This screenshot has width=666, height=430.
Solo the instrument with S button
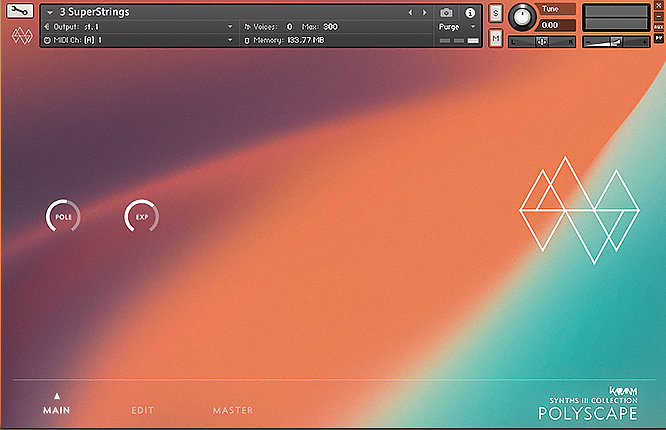coord(495,13)
